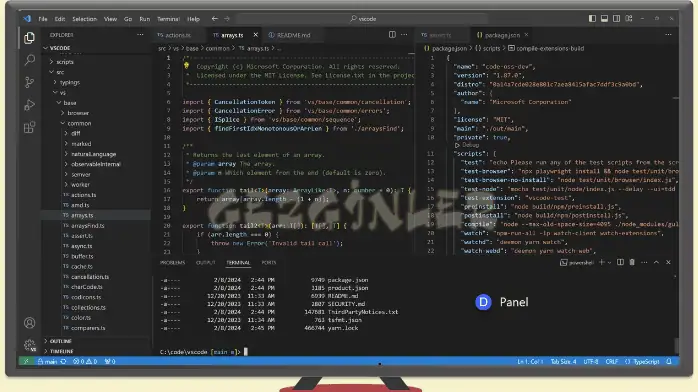Open the Selection menu
This screenshot has height=392, width=698.
pyautogui.click(x=85, y=19)
